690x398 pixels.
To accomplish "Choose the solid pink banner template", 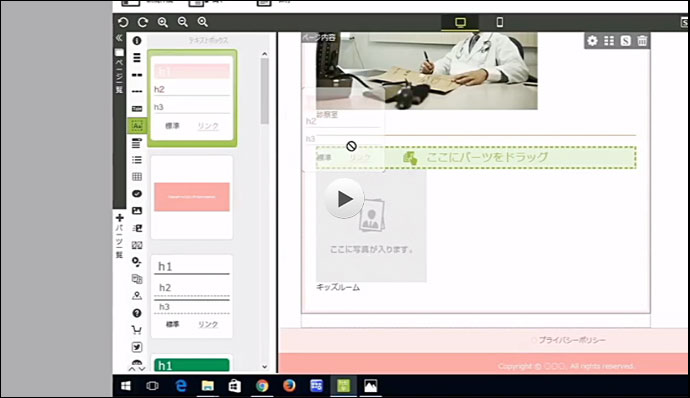I will pyautogui.click(x=192, y=197).
